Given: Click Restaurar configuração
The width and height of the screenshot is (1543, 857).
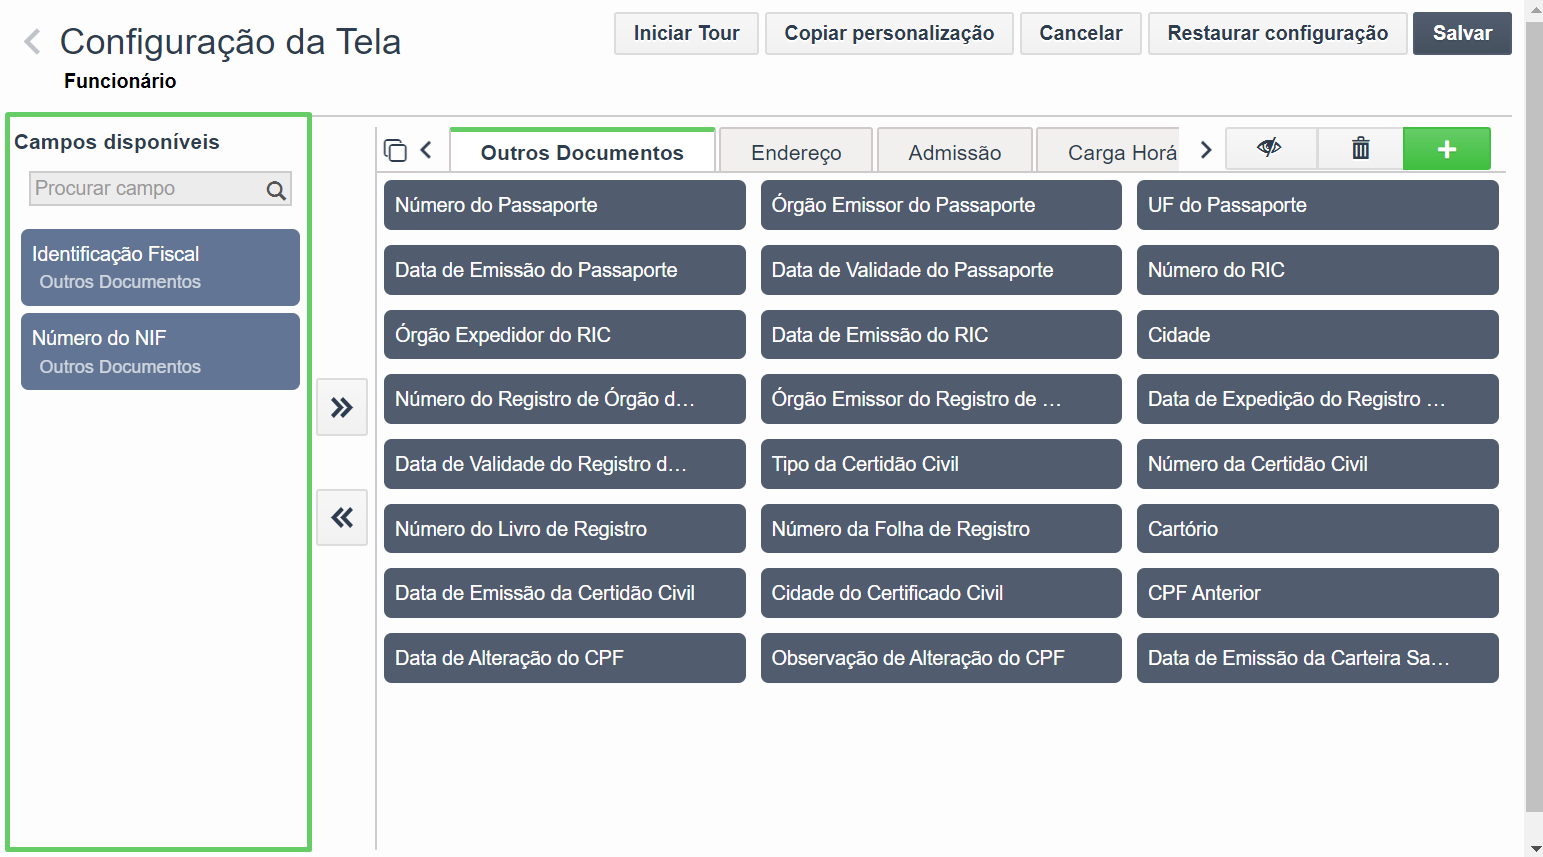Looking at the screenshot, I should click(1277, 33).
